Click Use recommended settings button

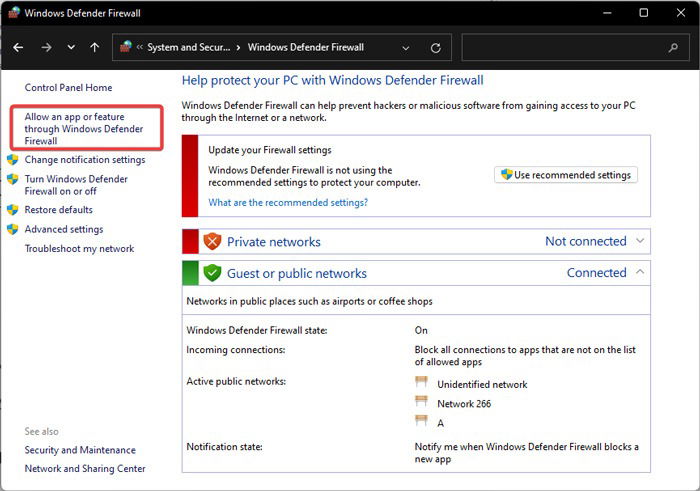point(566,175)
